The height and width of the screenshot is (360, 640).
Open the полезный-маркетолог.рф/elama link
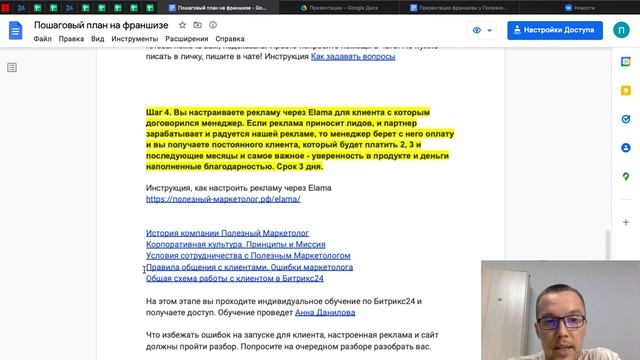(223, 199)
